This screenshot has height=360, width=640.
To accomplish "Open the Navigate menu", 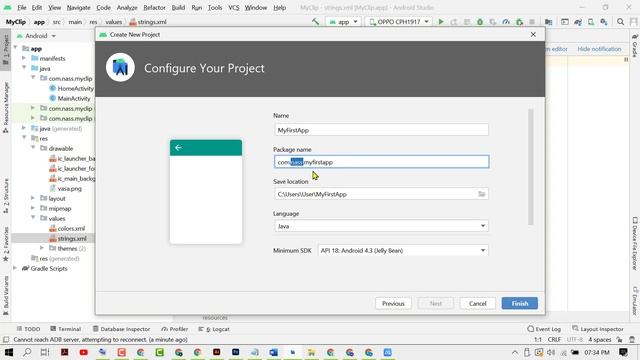I will (78, 7).
